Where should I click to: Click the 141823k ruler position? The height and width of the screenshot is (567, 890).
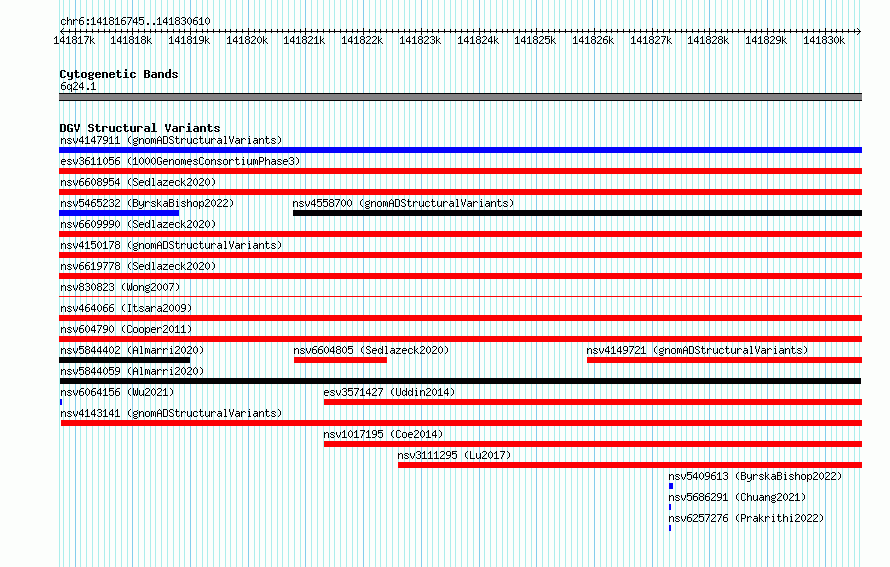pyautogui.click(x=420, y=40)
